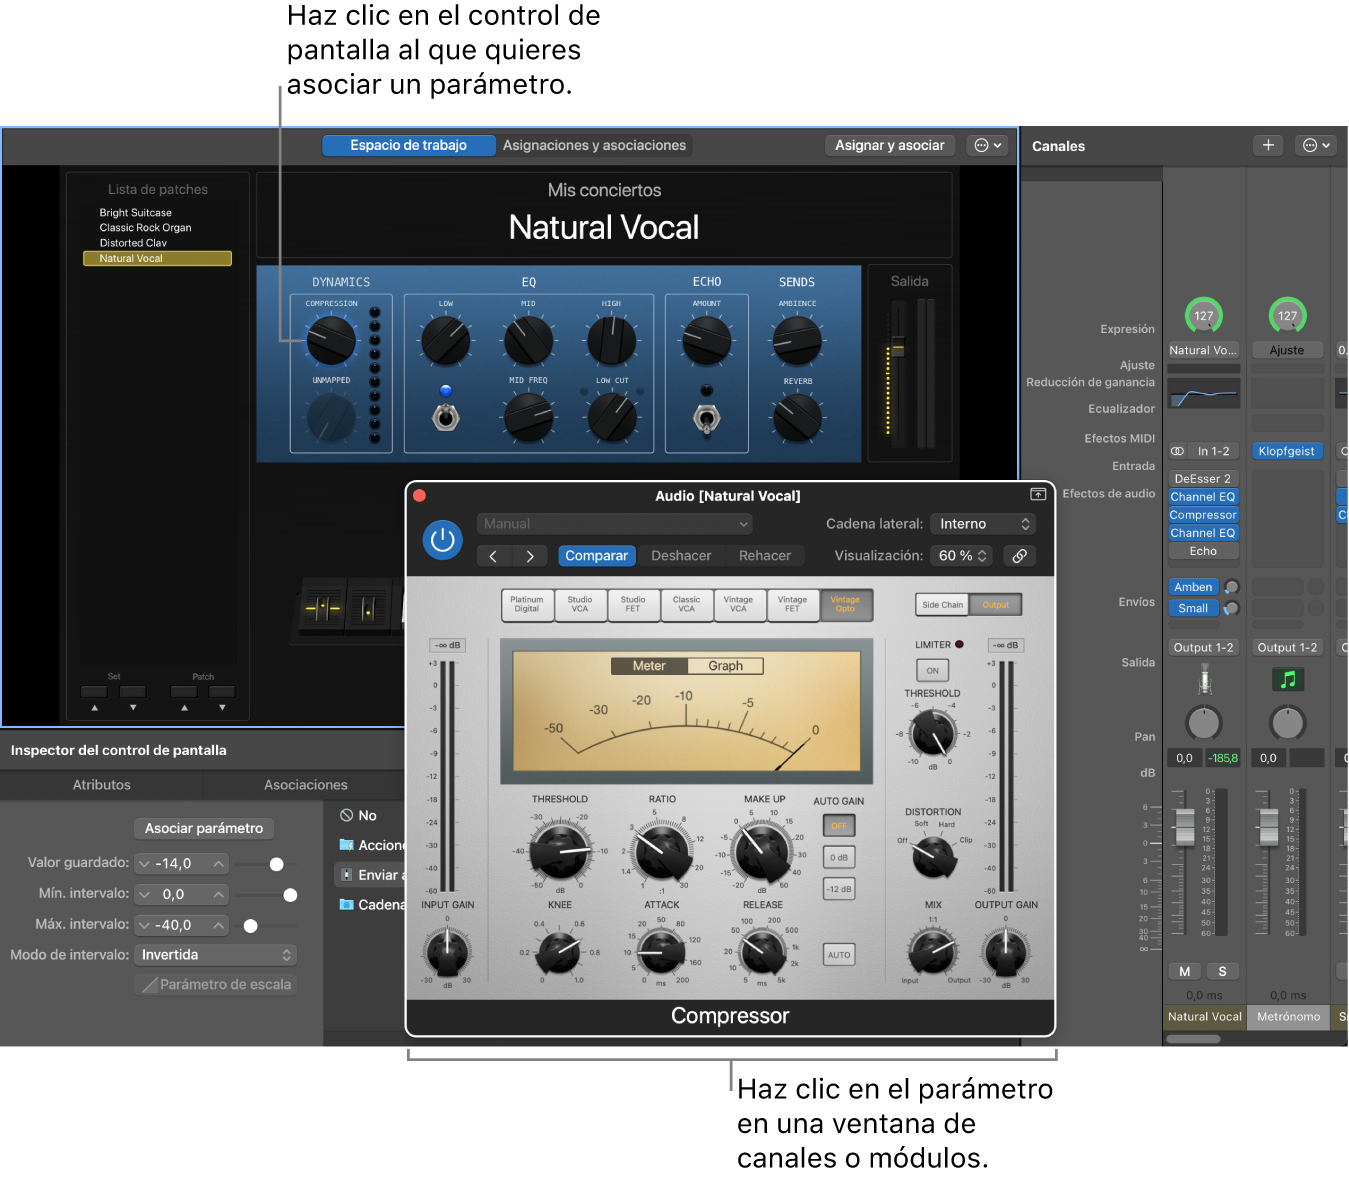Screen dimensions: 1349x1184
Task: Open the Modo de intervalo Invertida dropdown
Action: 215,955
